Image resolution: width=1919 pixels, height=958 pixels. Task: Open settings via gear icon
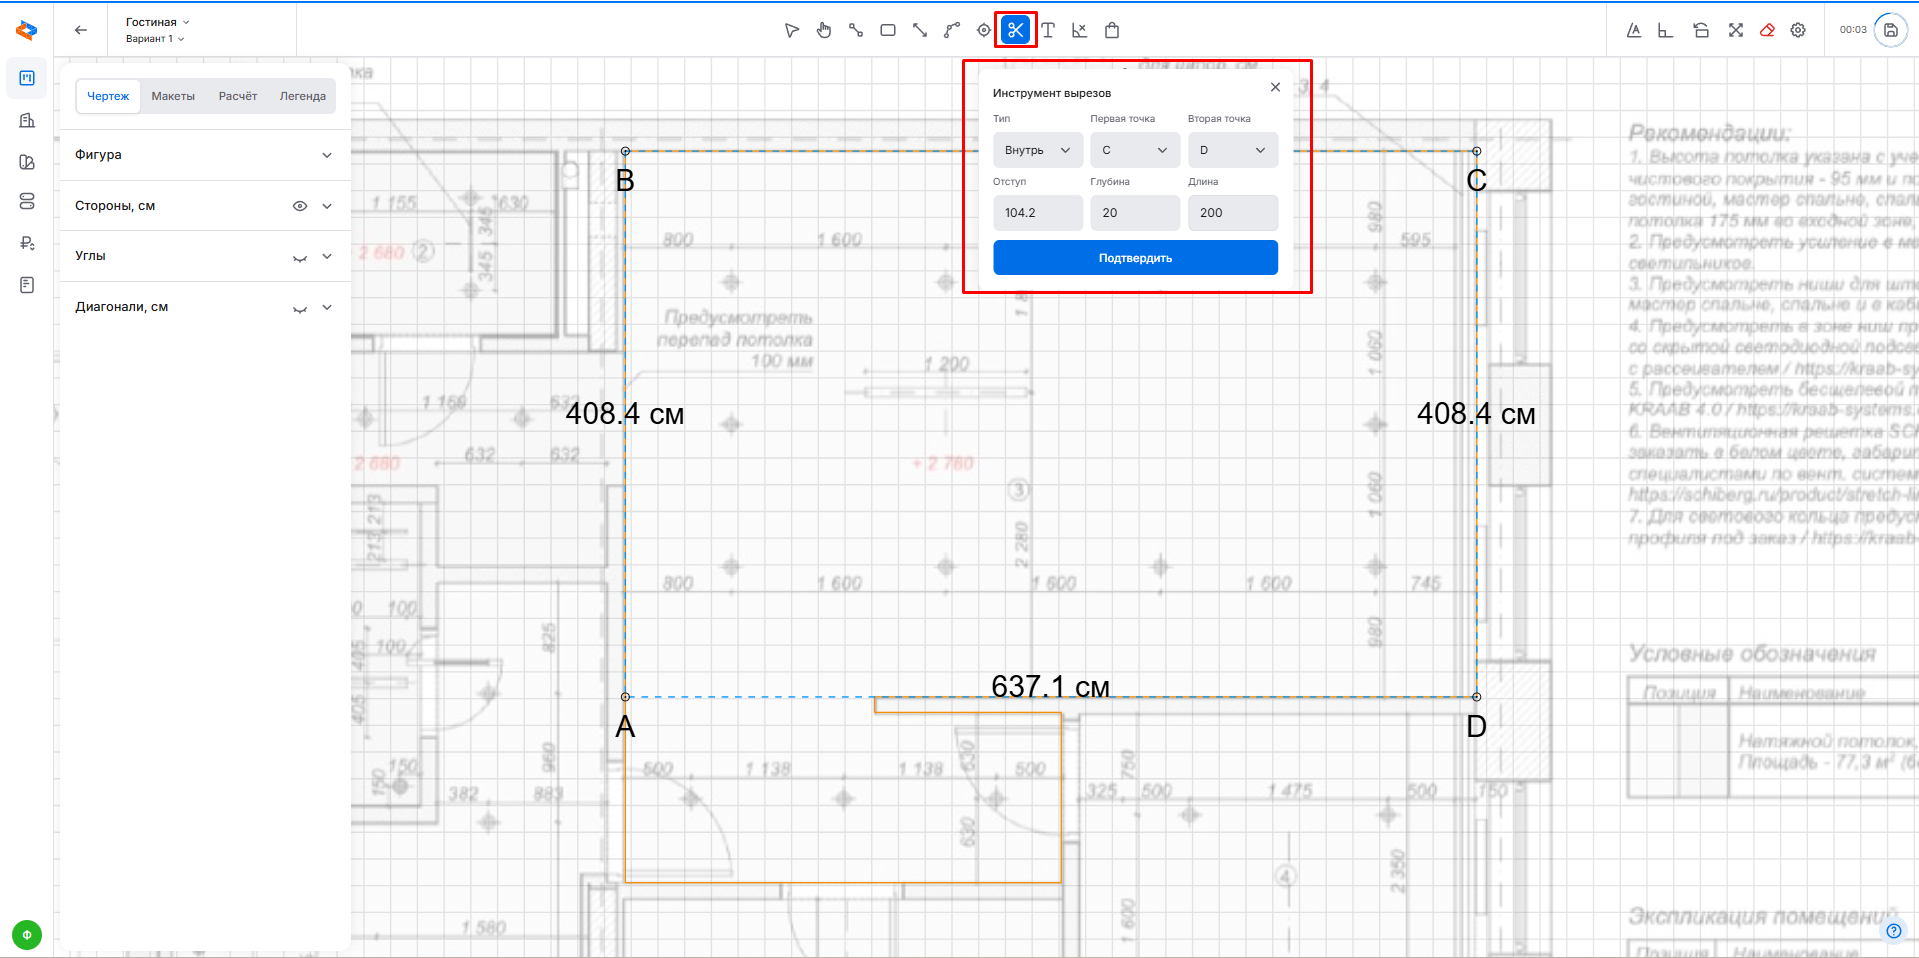point(1798,30)
